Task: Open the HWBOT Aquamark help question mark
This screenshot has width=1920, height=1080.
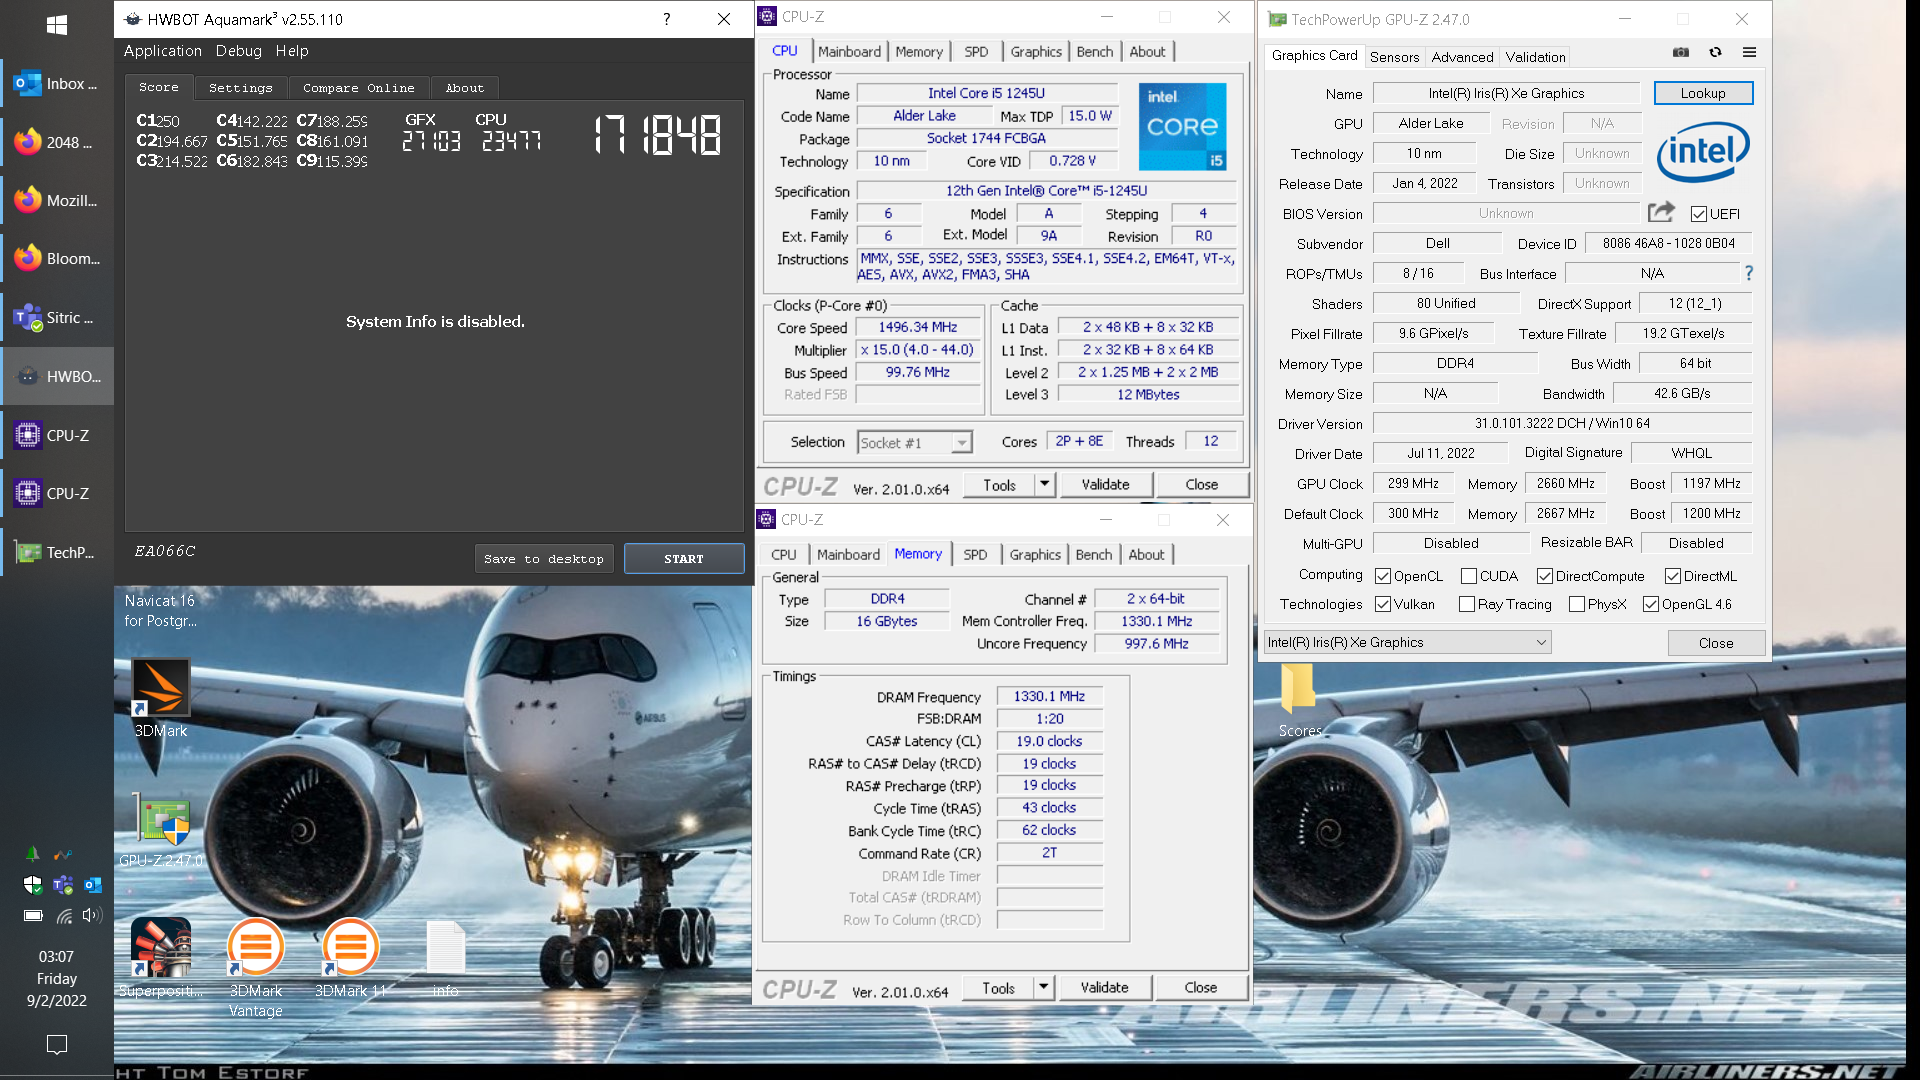Action: tap(667, 19)
